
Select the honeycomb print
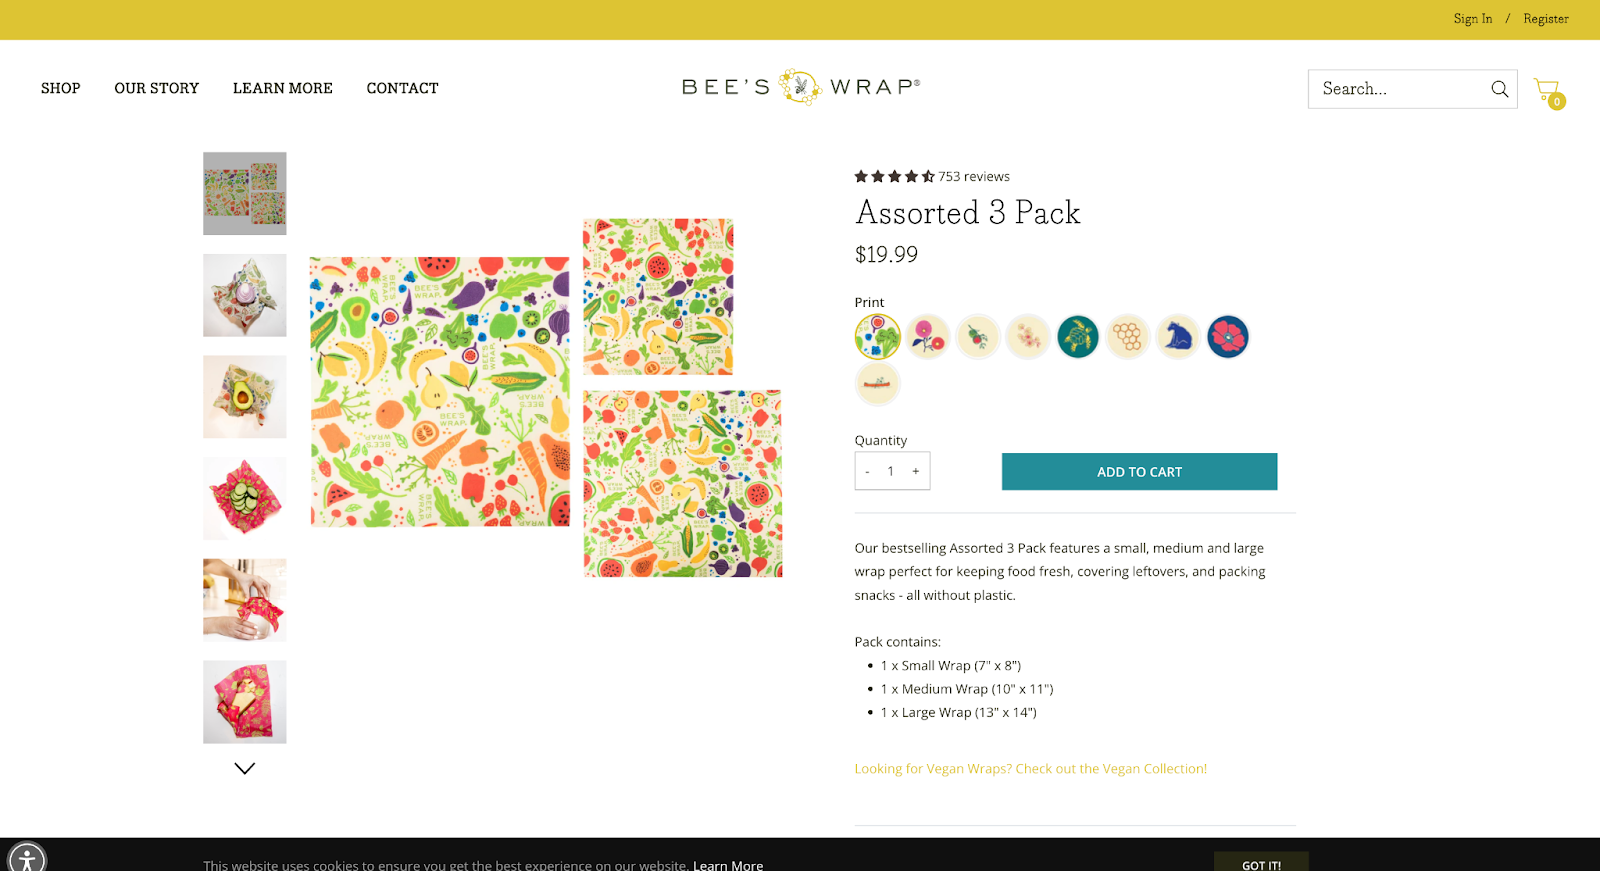point(1128,336)
